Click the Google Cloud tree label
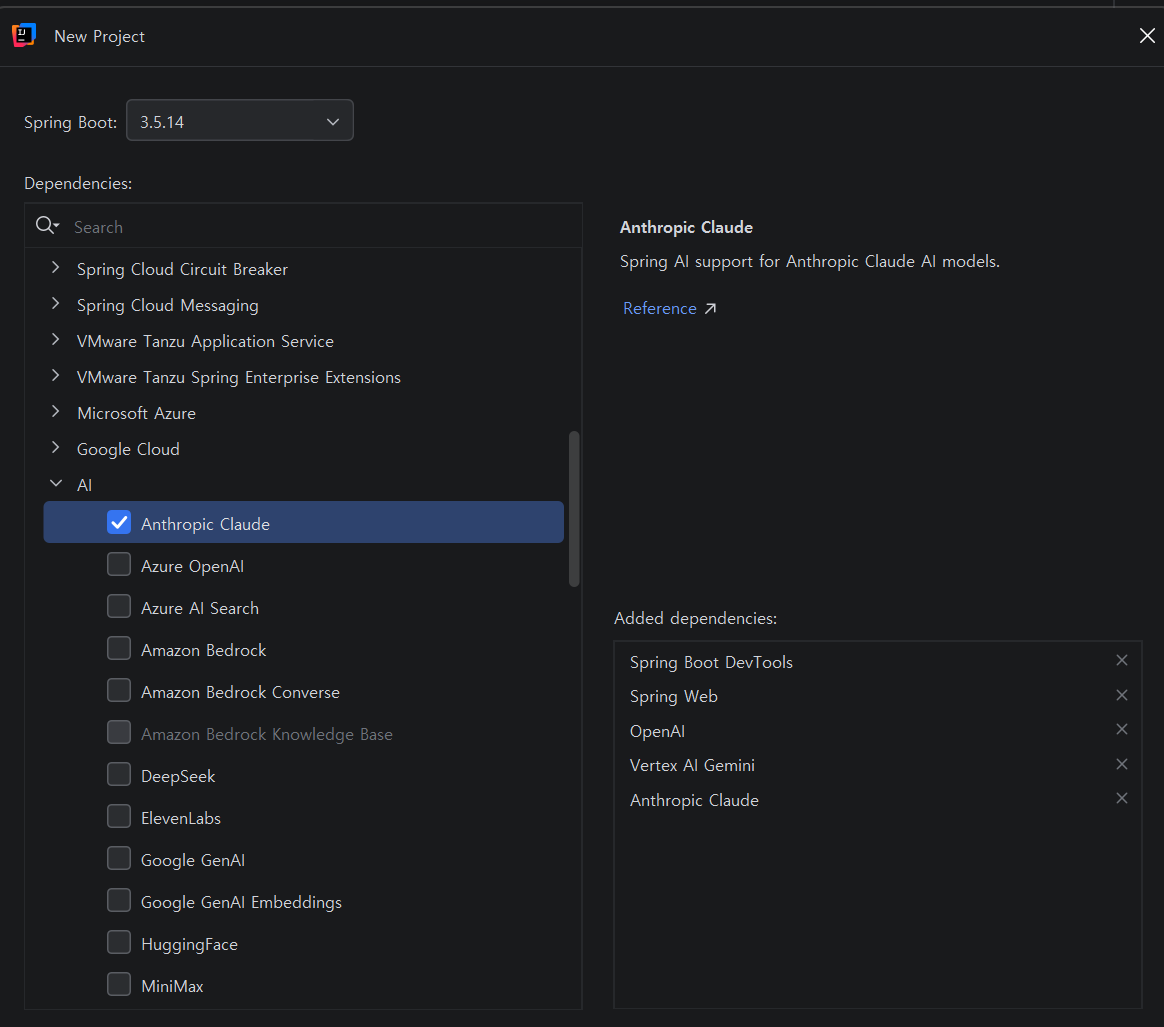The image size is (1164, 1027). coord(128,449)
